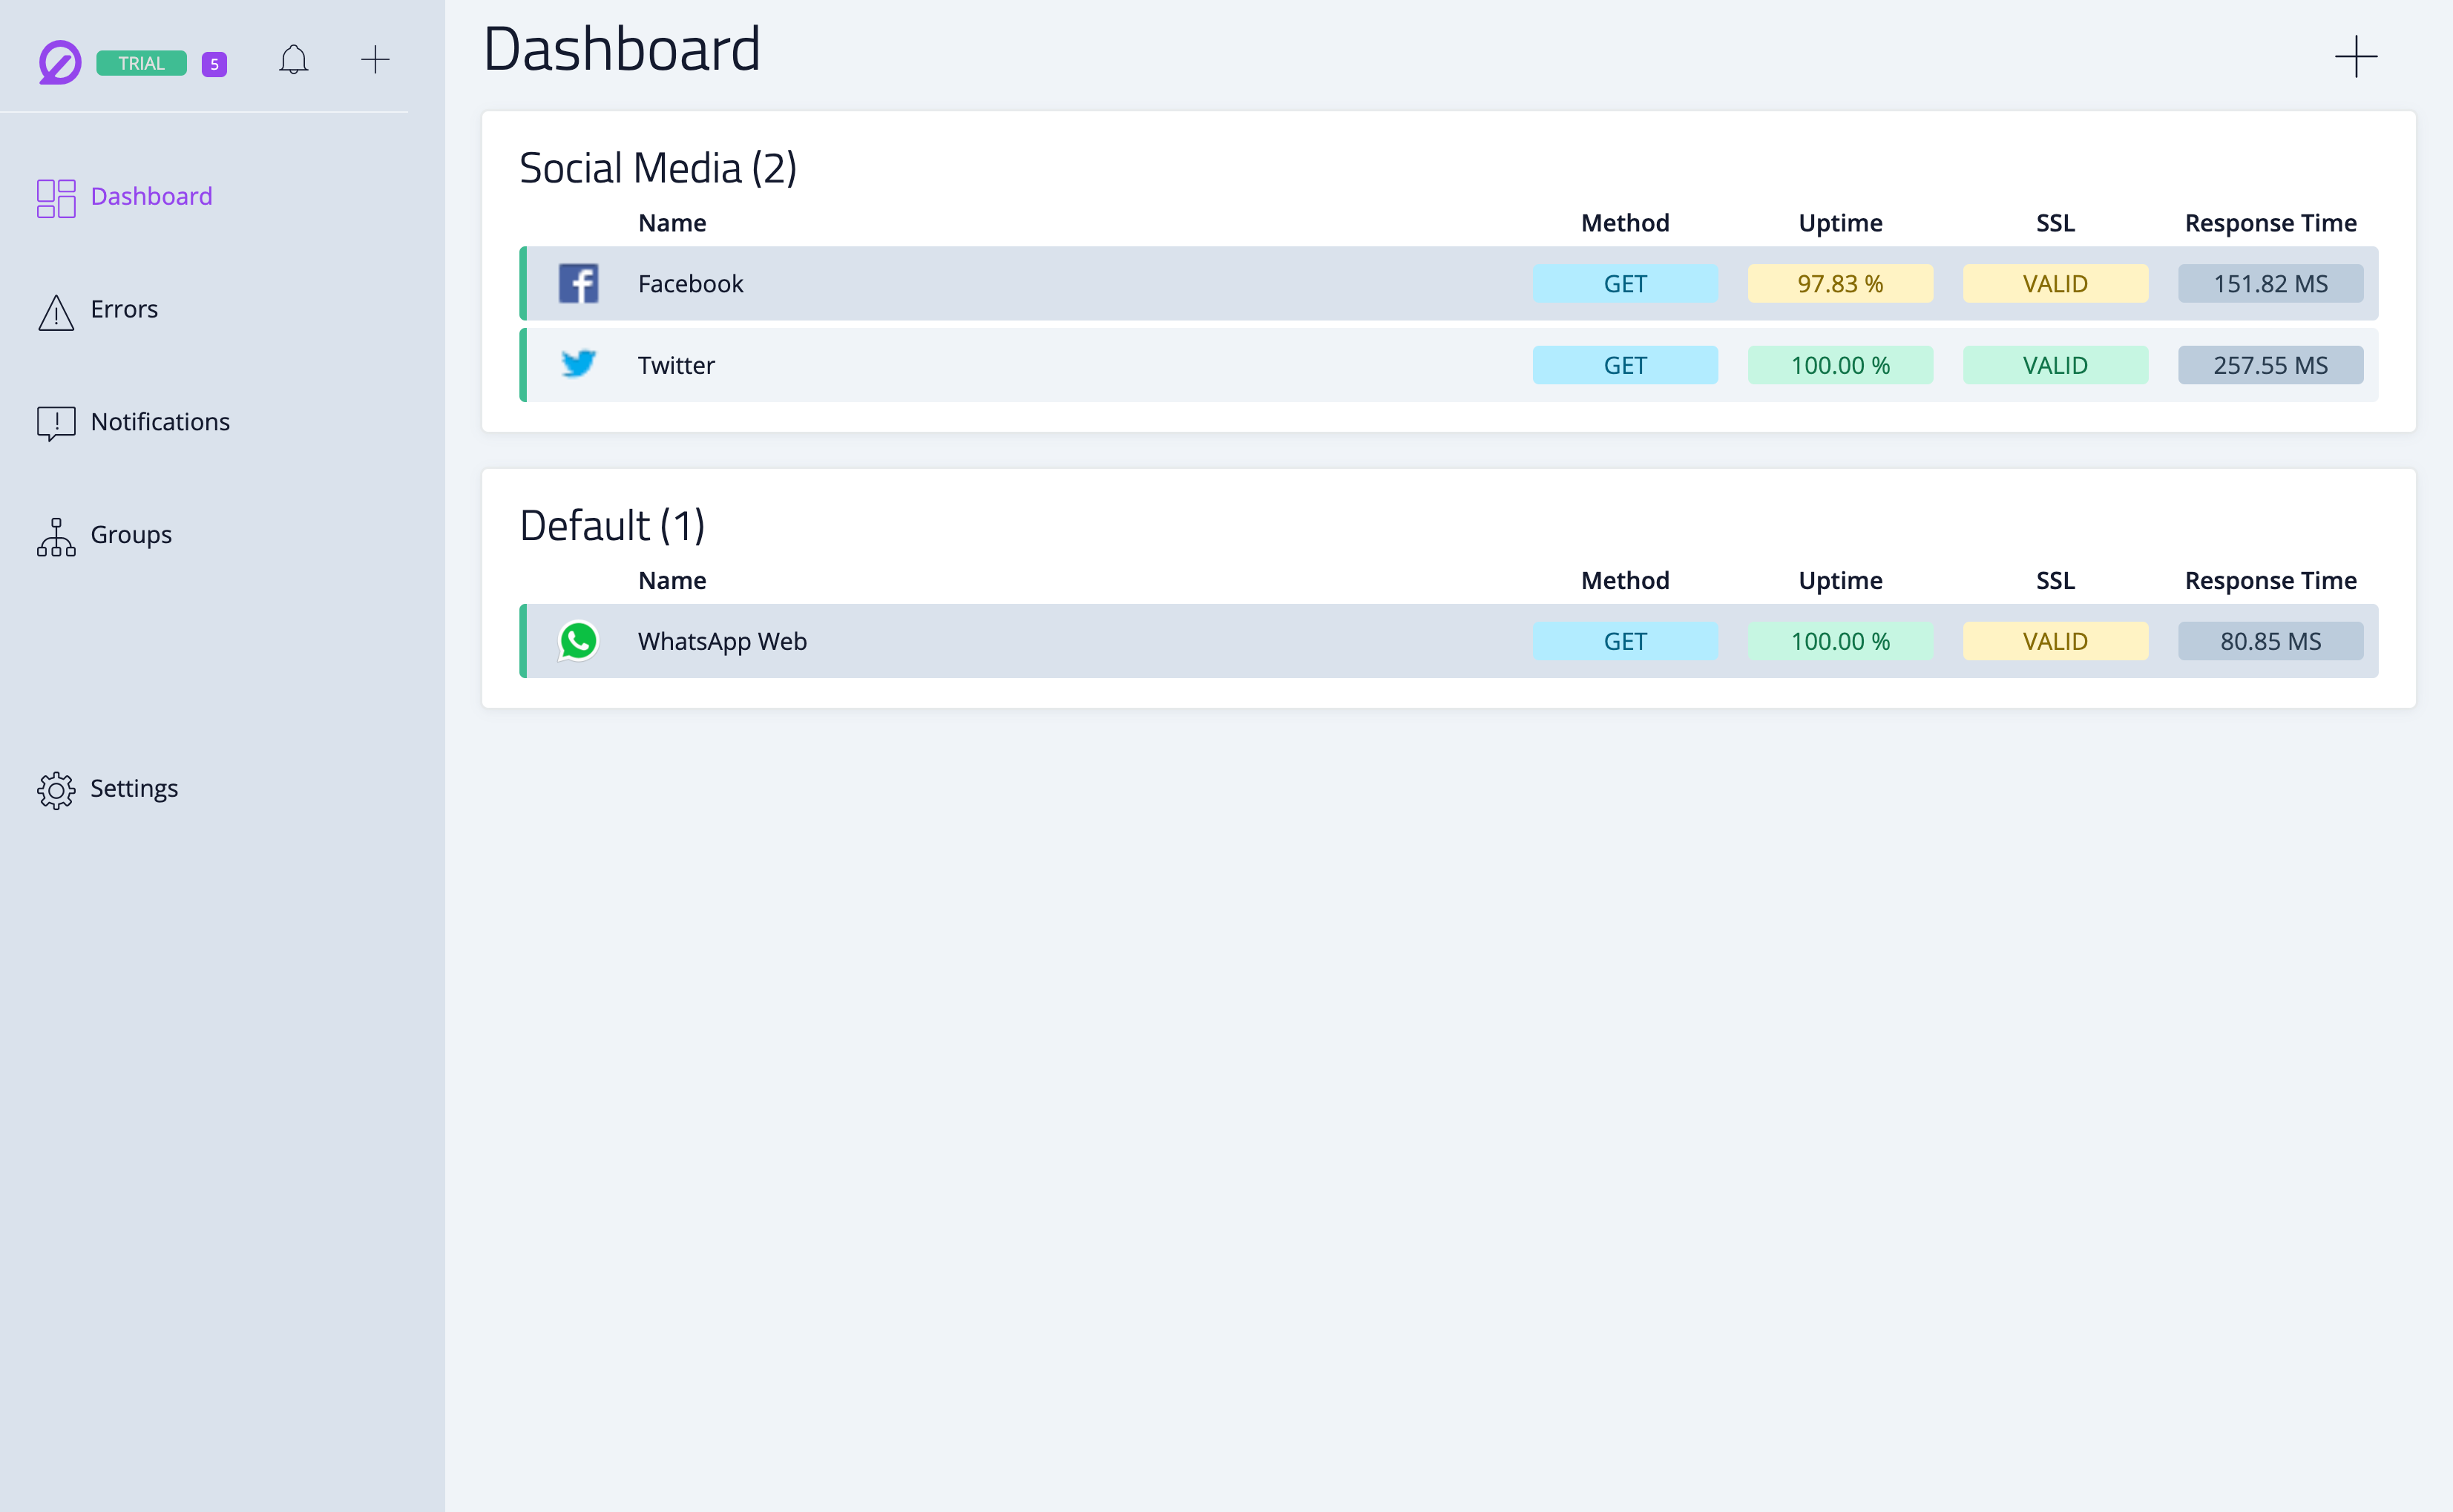Click the Settings gear icon

[x=56, y=790]
